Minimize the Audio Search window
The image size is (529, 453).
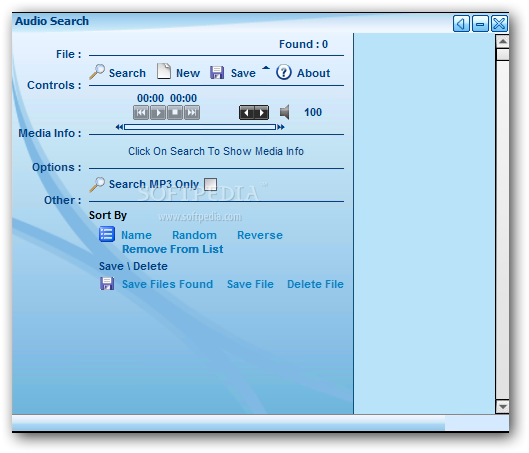pyautogui.click(x=480, y=24)
